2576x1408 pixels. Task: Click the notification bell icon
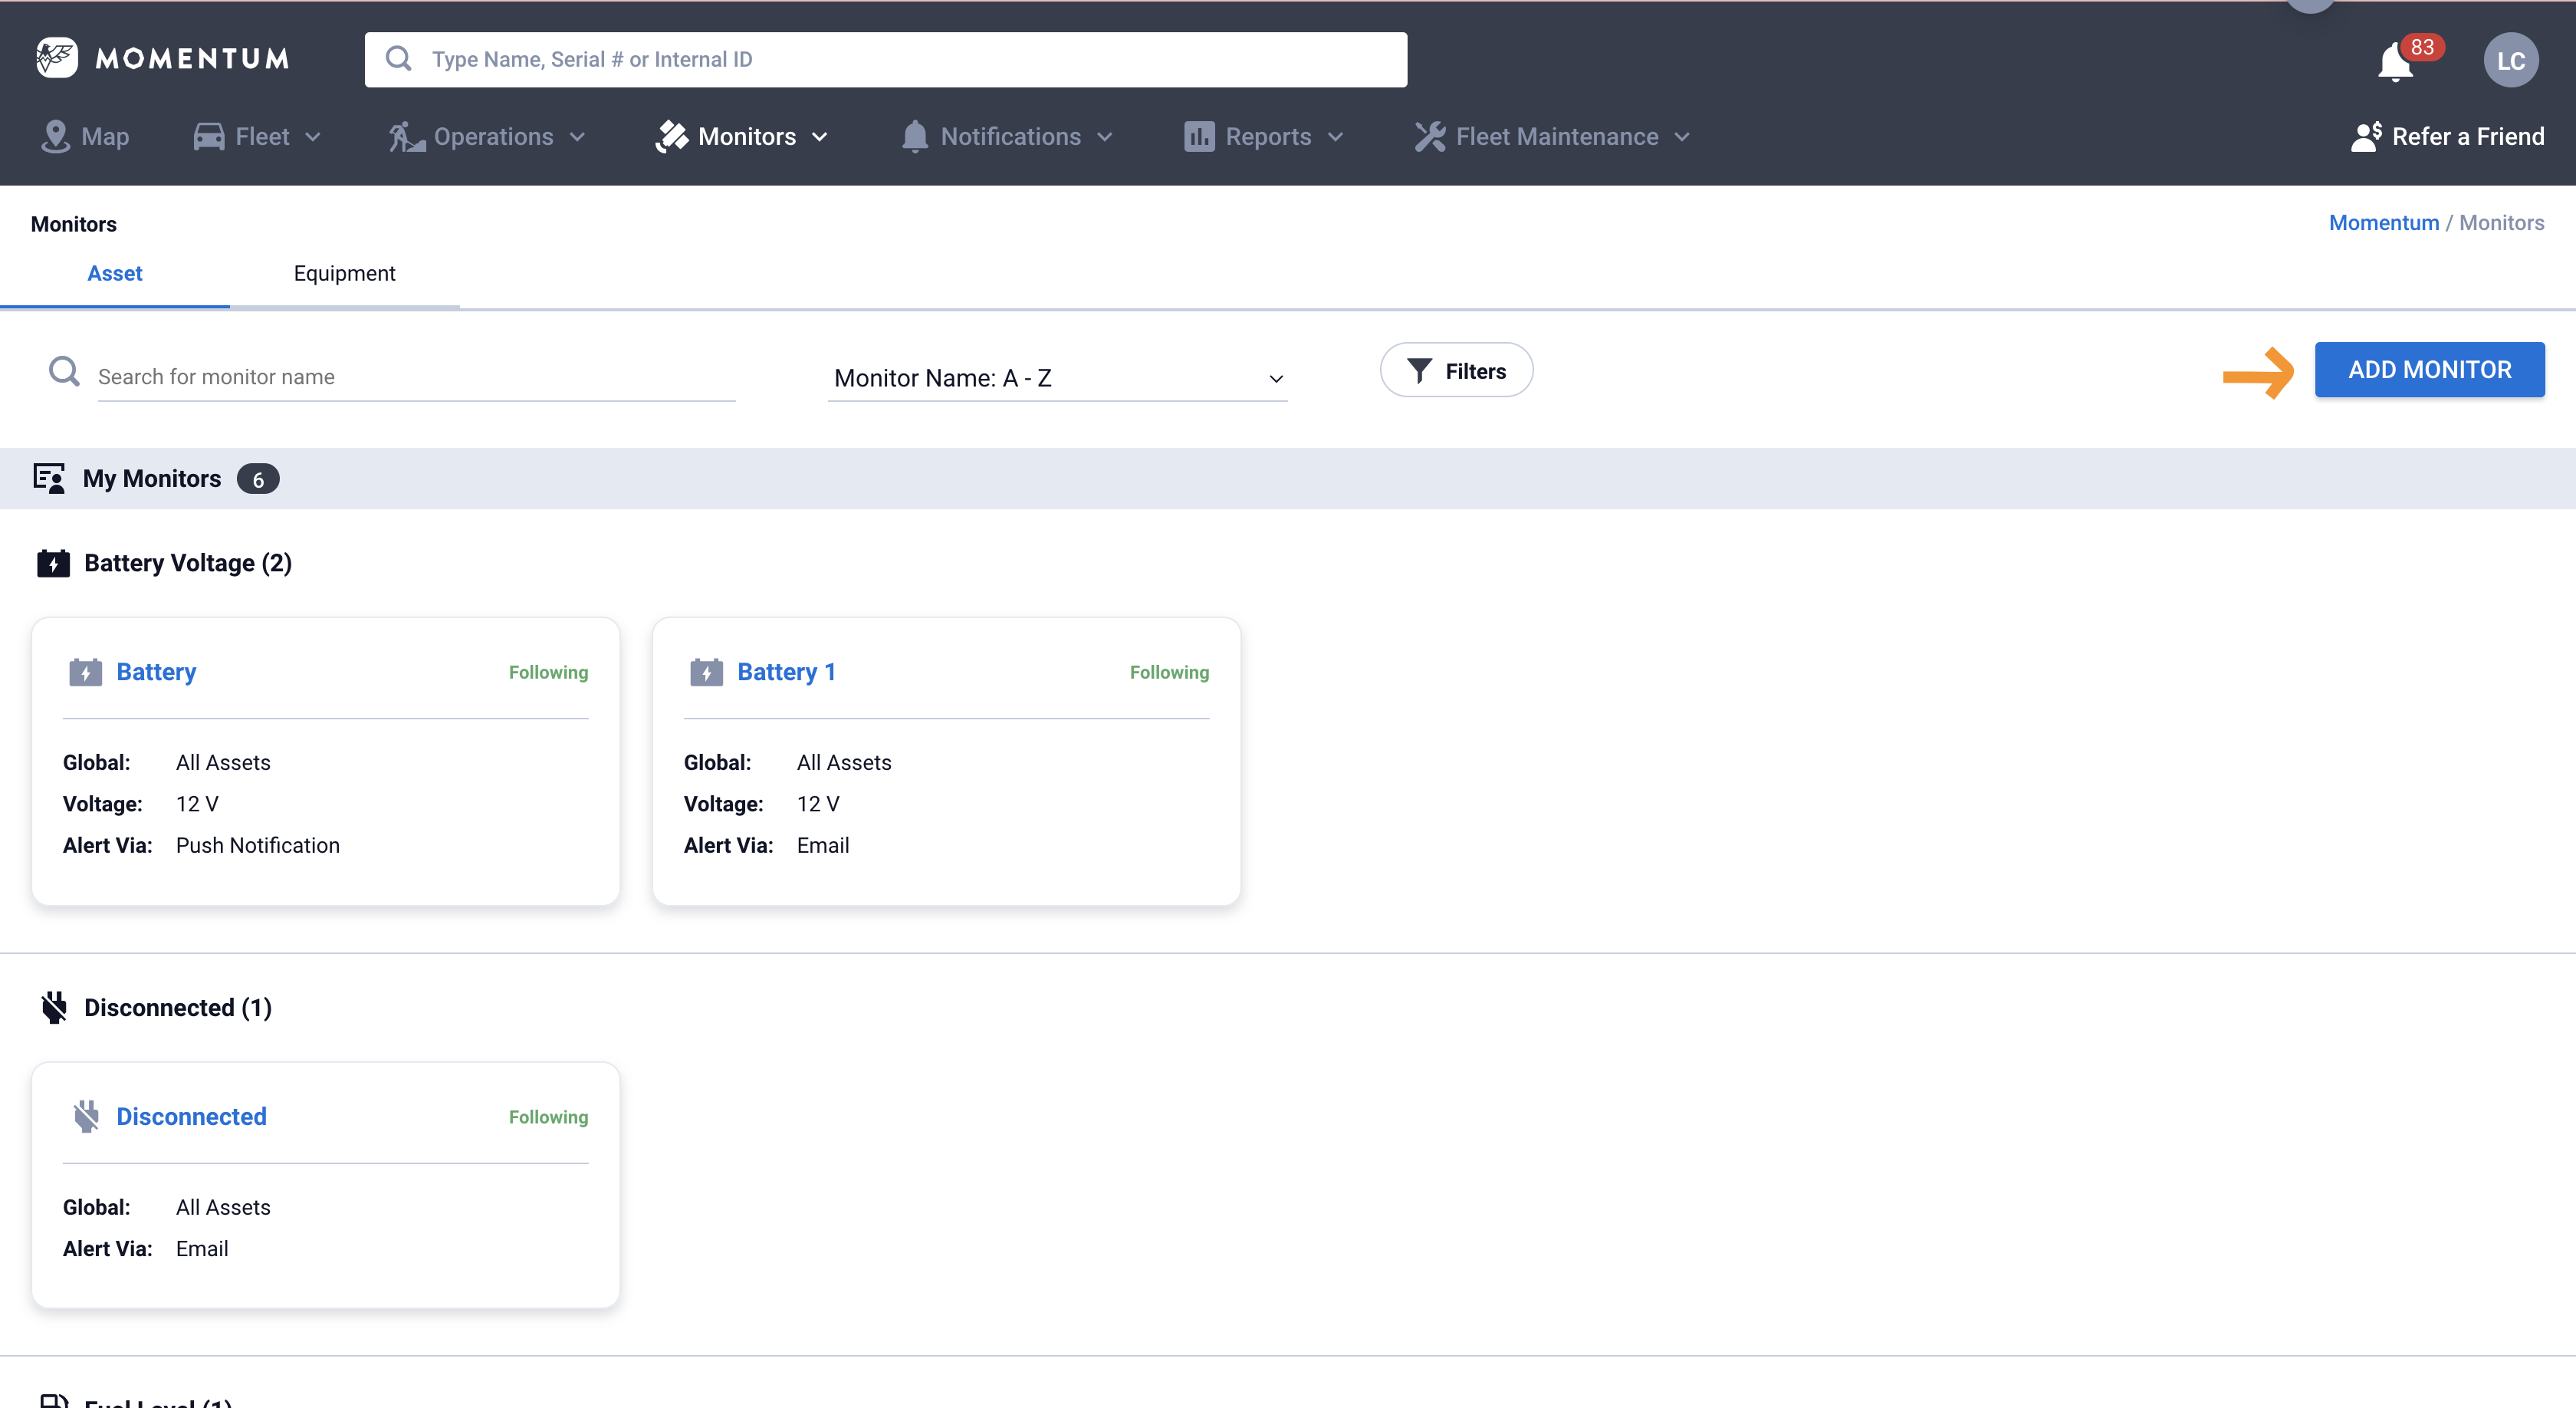(2394, 62)
